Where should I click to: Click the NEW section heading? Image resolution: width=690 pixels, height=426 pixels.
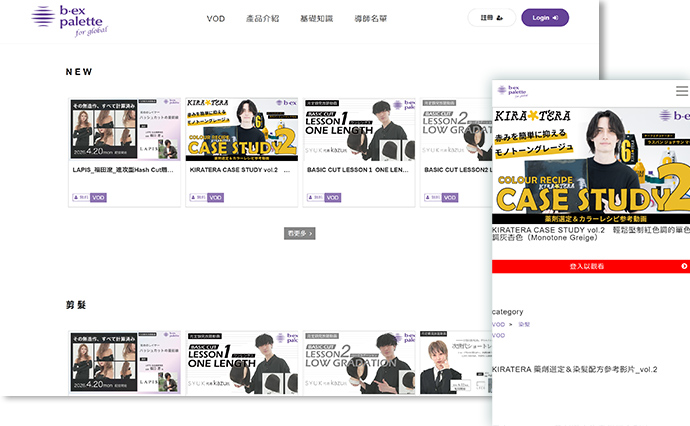coord(79,72)
